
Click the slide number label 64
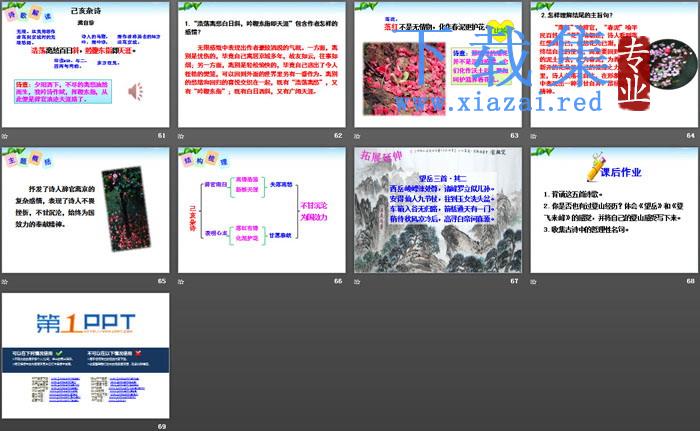pos(691,135)
